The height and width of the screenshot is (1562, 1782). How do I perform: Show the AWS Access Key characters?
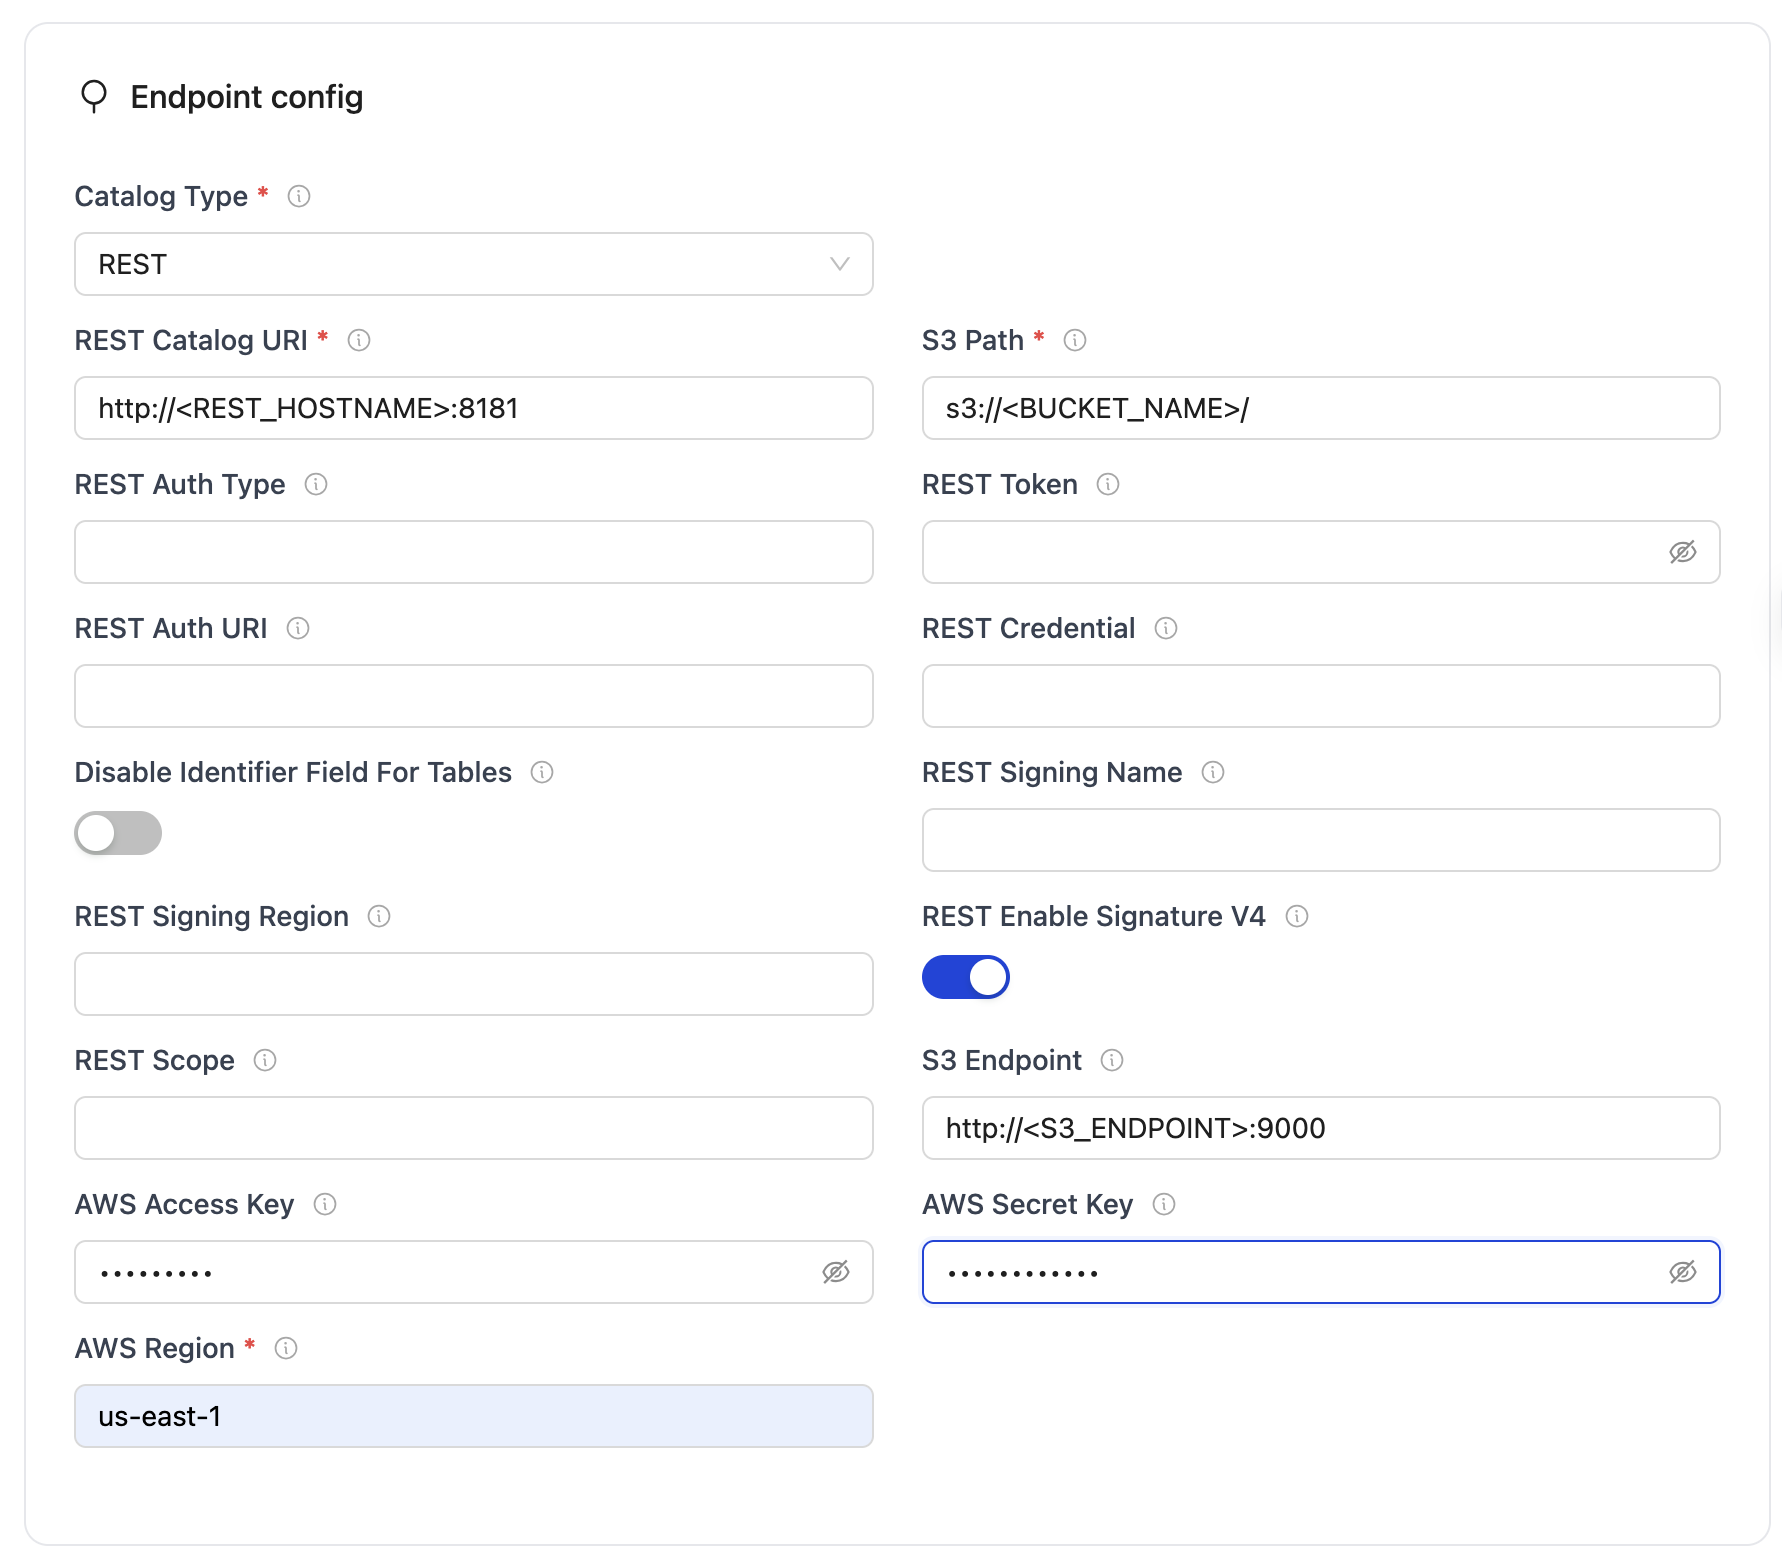[836, 1272]
